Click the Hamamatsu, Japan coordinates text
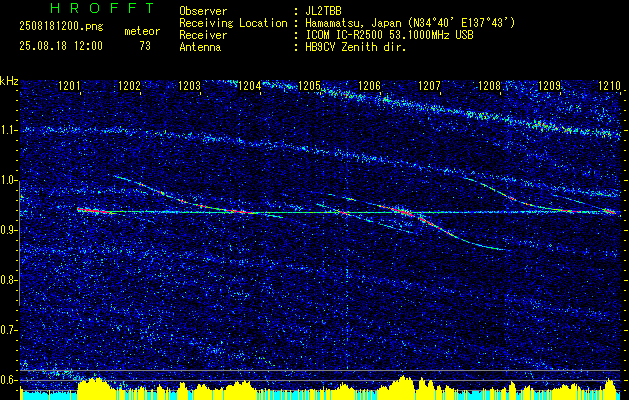The image size is (629, 400). point(410,23)
